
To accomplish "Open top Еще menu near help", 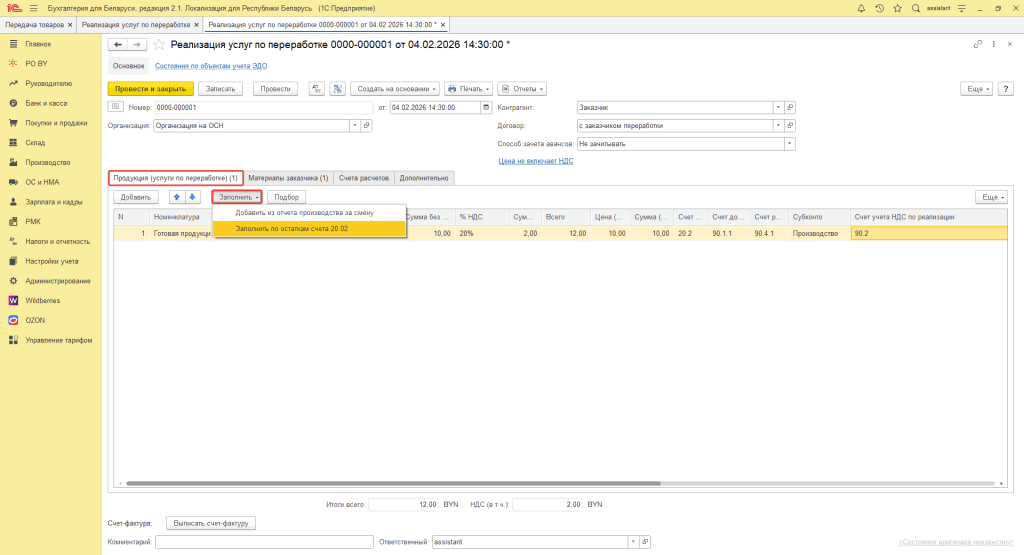I will [976, 89].
